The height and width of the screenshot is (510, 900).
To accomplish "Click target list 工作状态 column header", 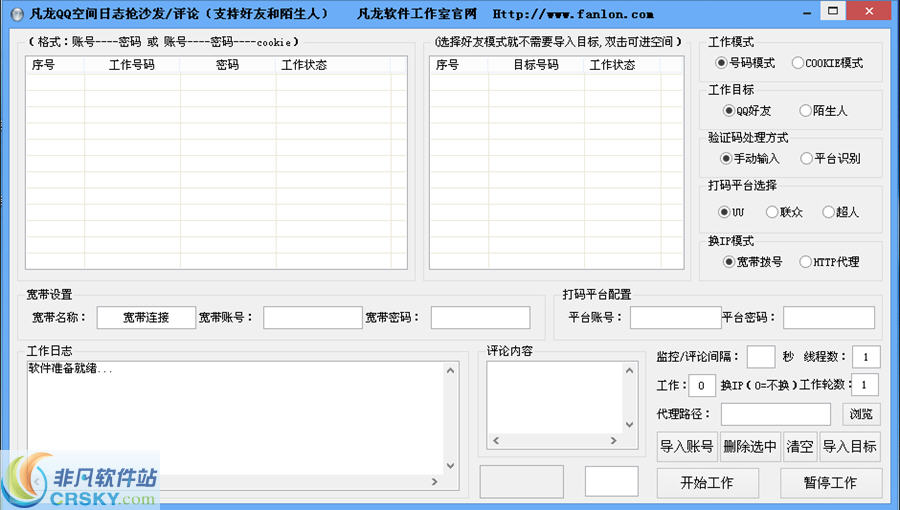I will (623, 65).
